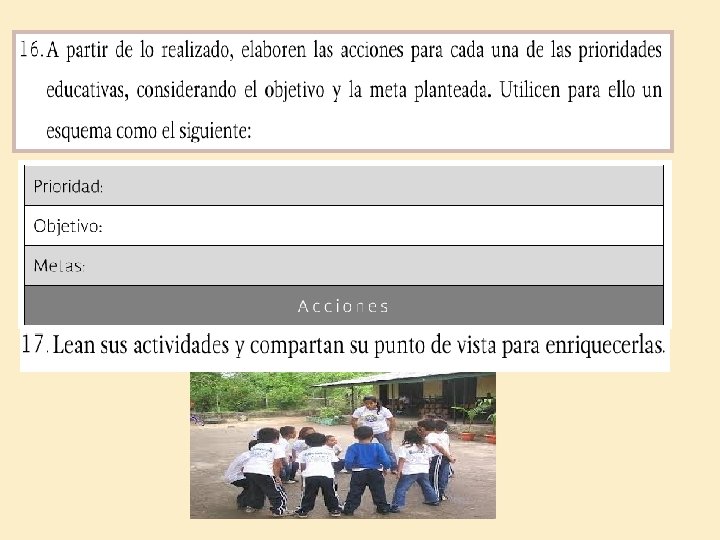Click the item 17 'Lean sus actividades' sentence
This screenshot has height=540, width=720.
343,345
